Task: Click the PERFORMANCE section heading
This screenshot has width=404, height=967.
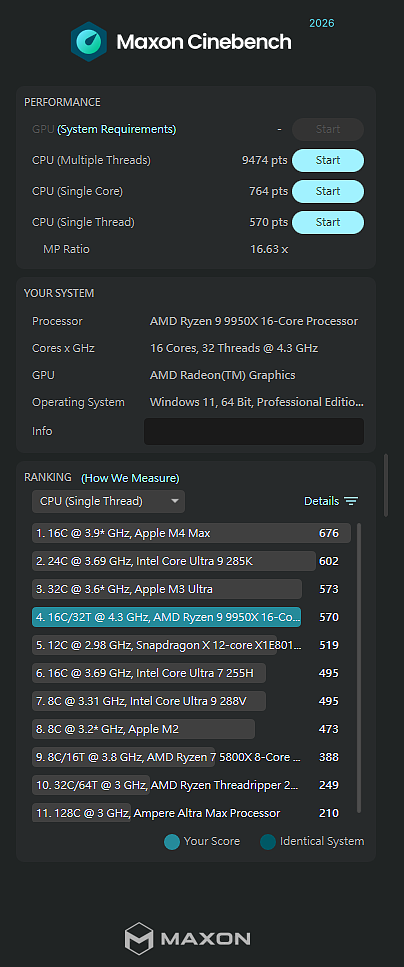Action: coord(62,102)
